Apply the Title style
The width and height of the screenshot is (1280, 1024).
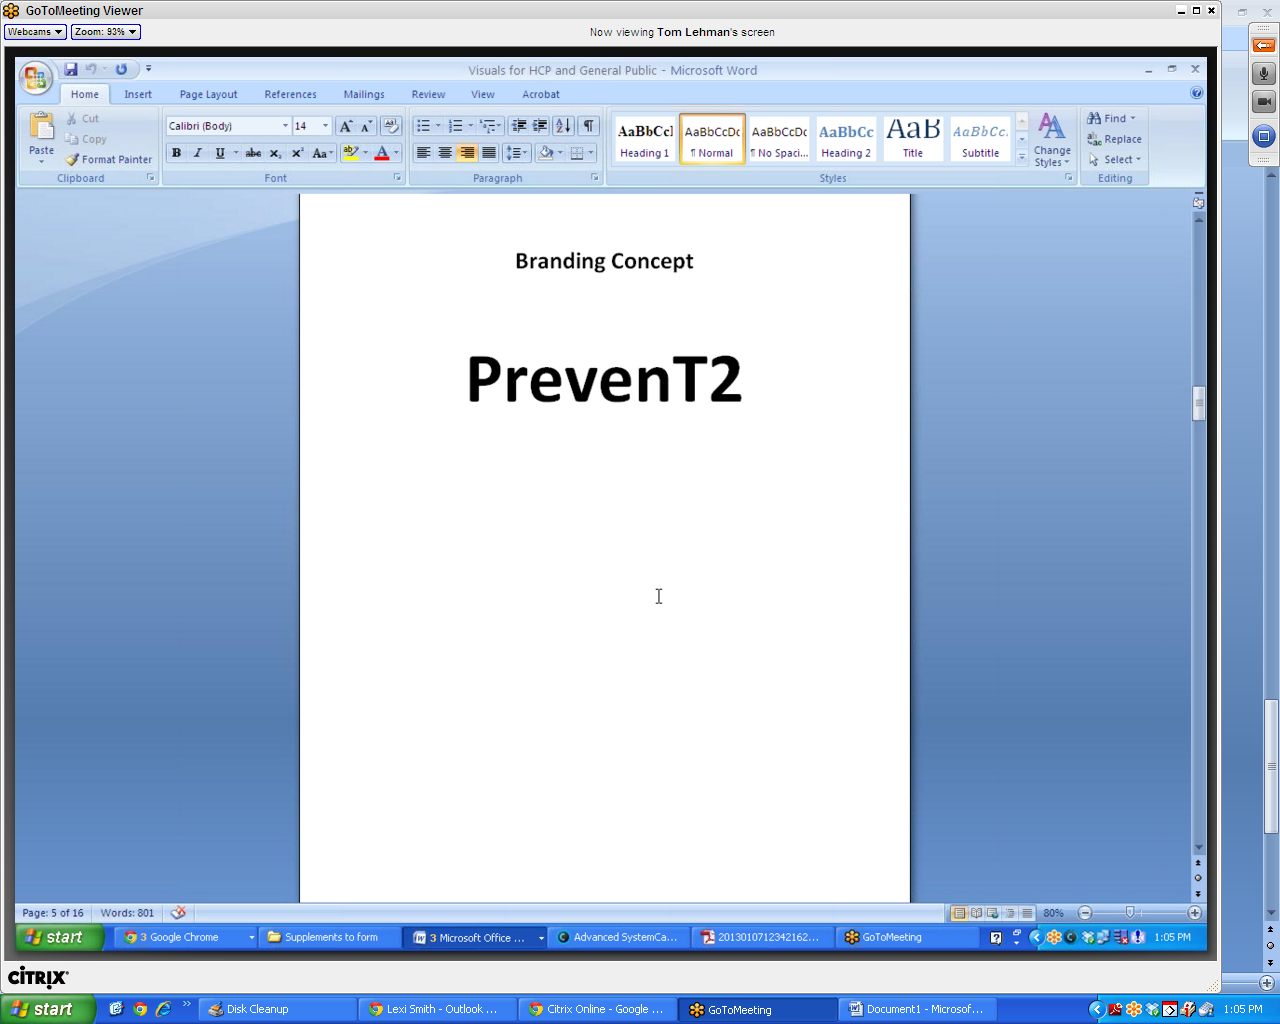pos(913,139)
